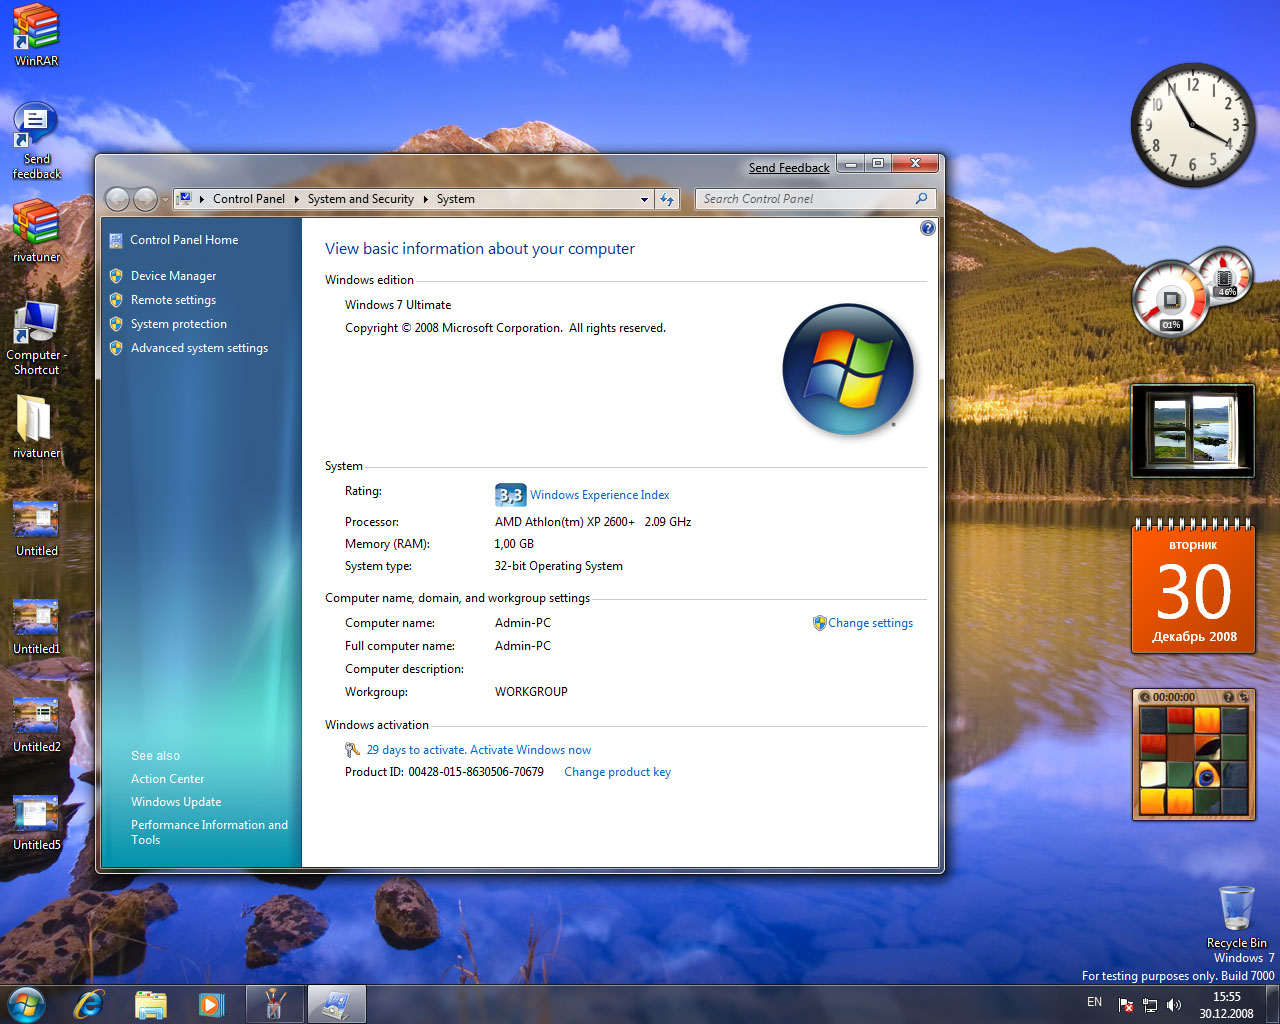The height and width of the screenshot is (1024, 1280).
Task: Open the recent pages dropdown arrow
Action: (165, 200)
